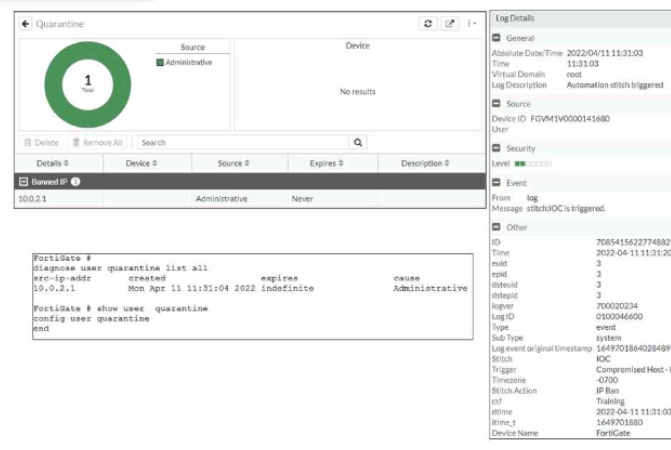671x450 pixels.
Task: Click the Log ID value 0100046600
Action: coord(619,317)
